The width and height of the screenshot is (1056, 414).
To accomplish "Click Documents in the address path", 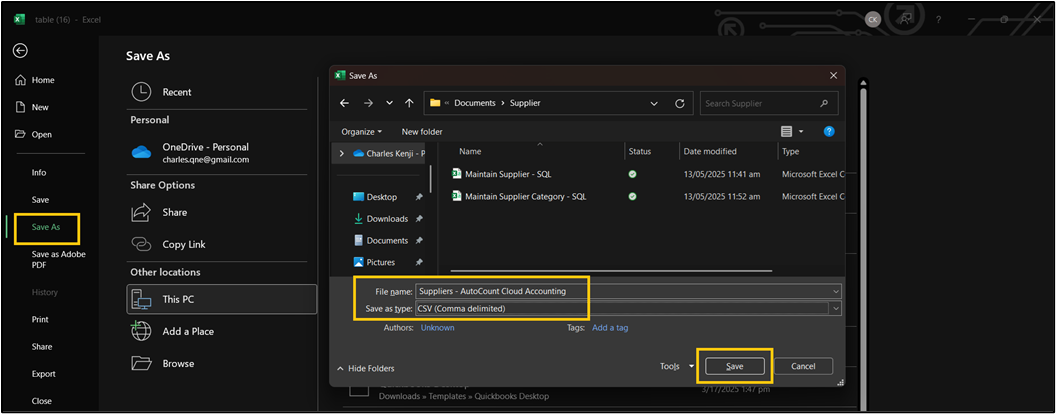I will tap(474, 103).
